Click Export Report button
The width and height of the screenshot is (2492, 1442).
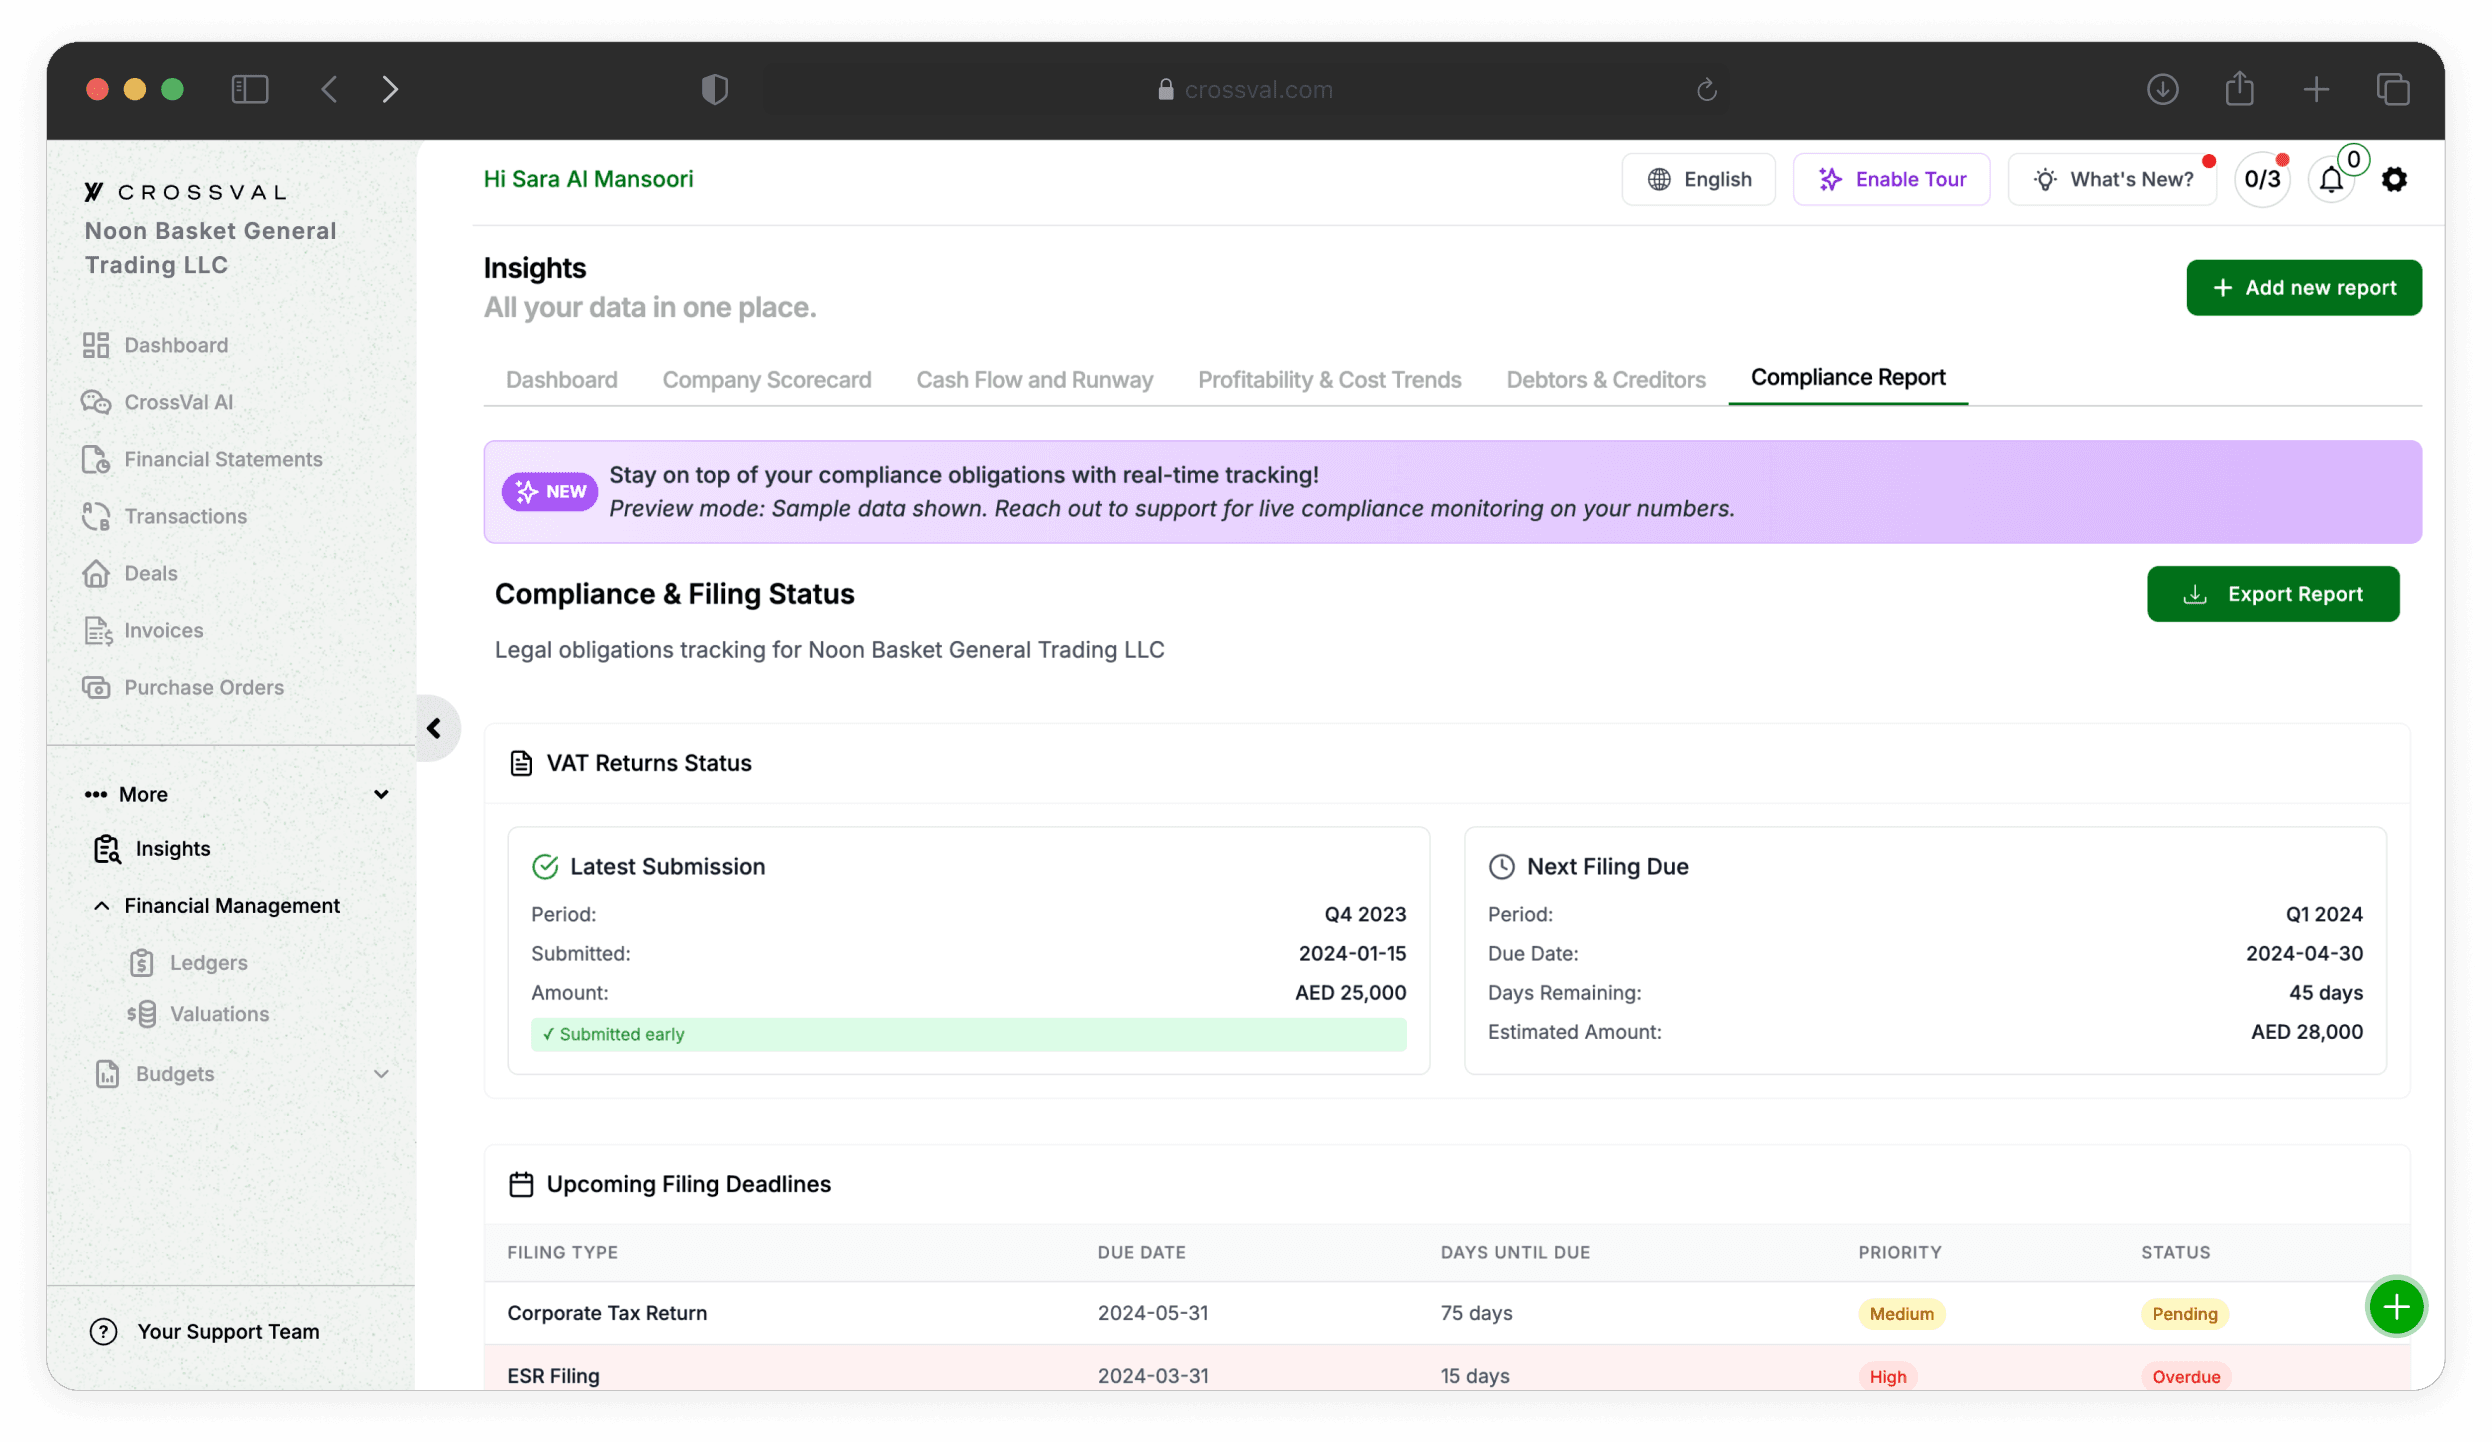2272,594
